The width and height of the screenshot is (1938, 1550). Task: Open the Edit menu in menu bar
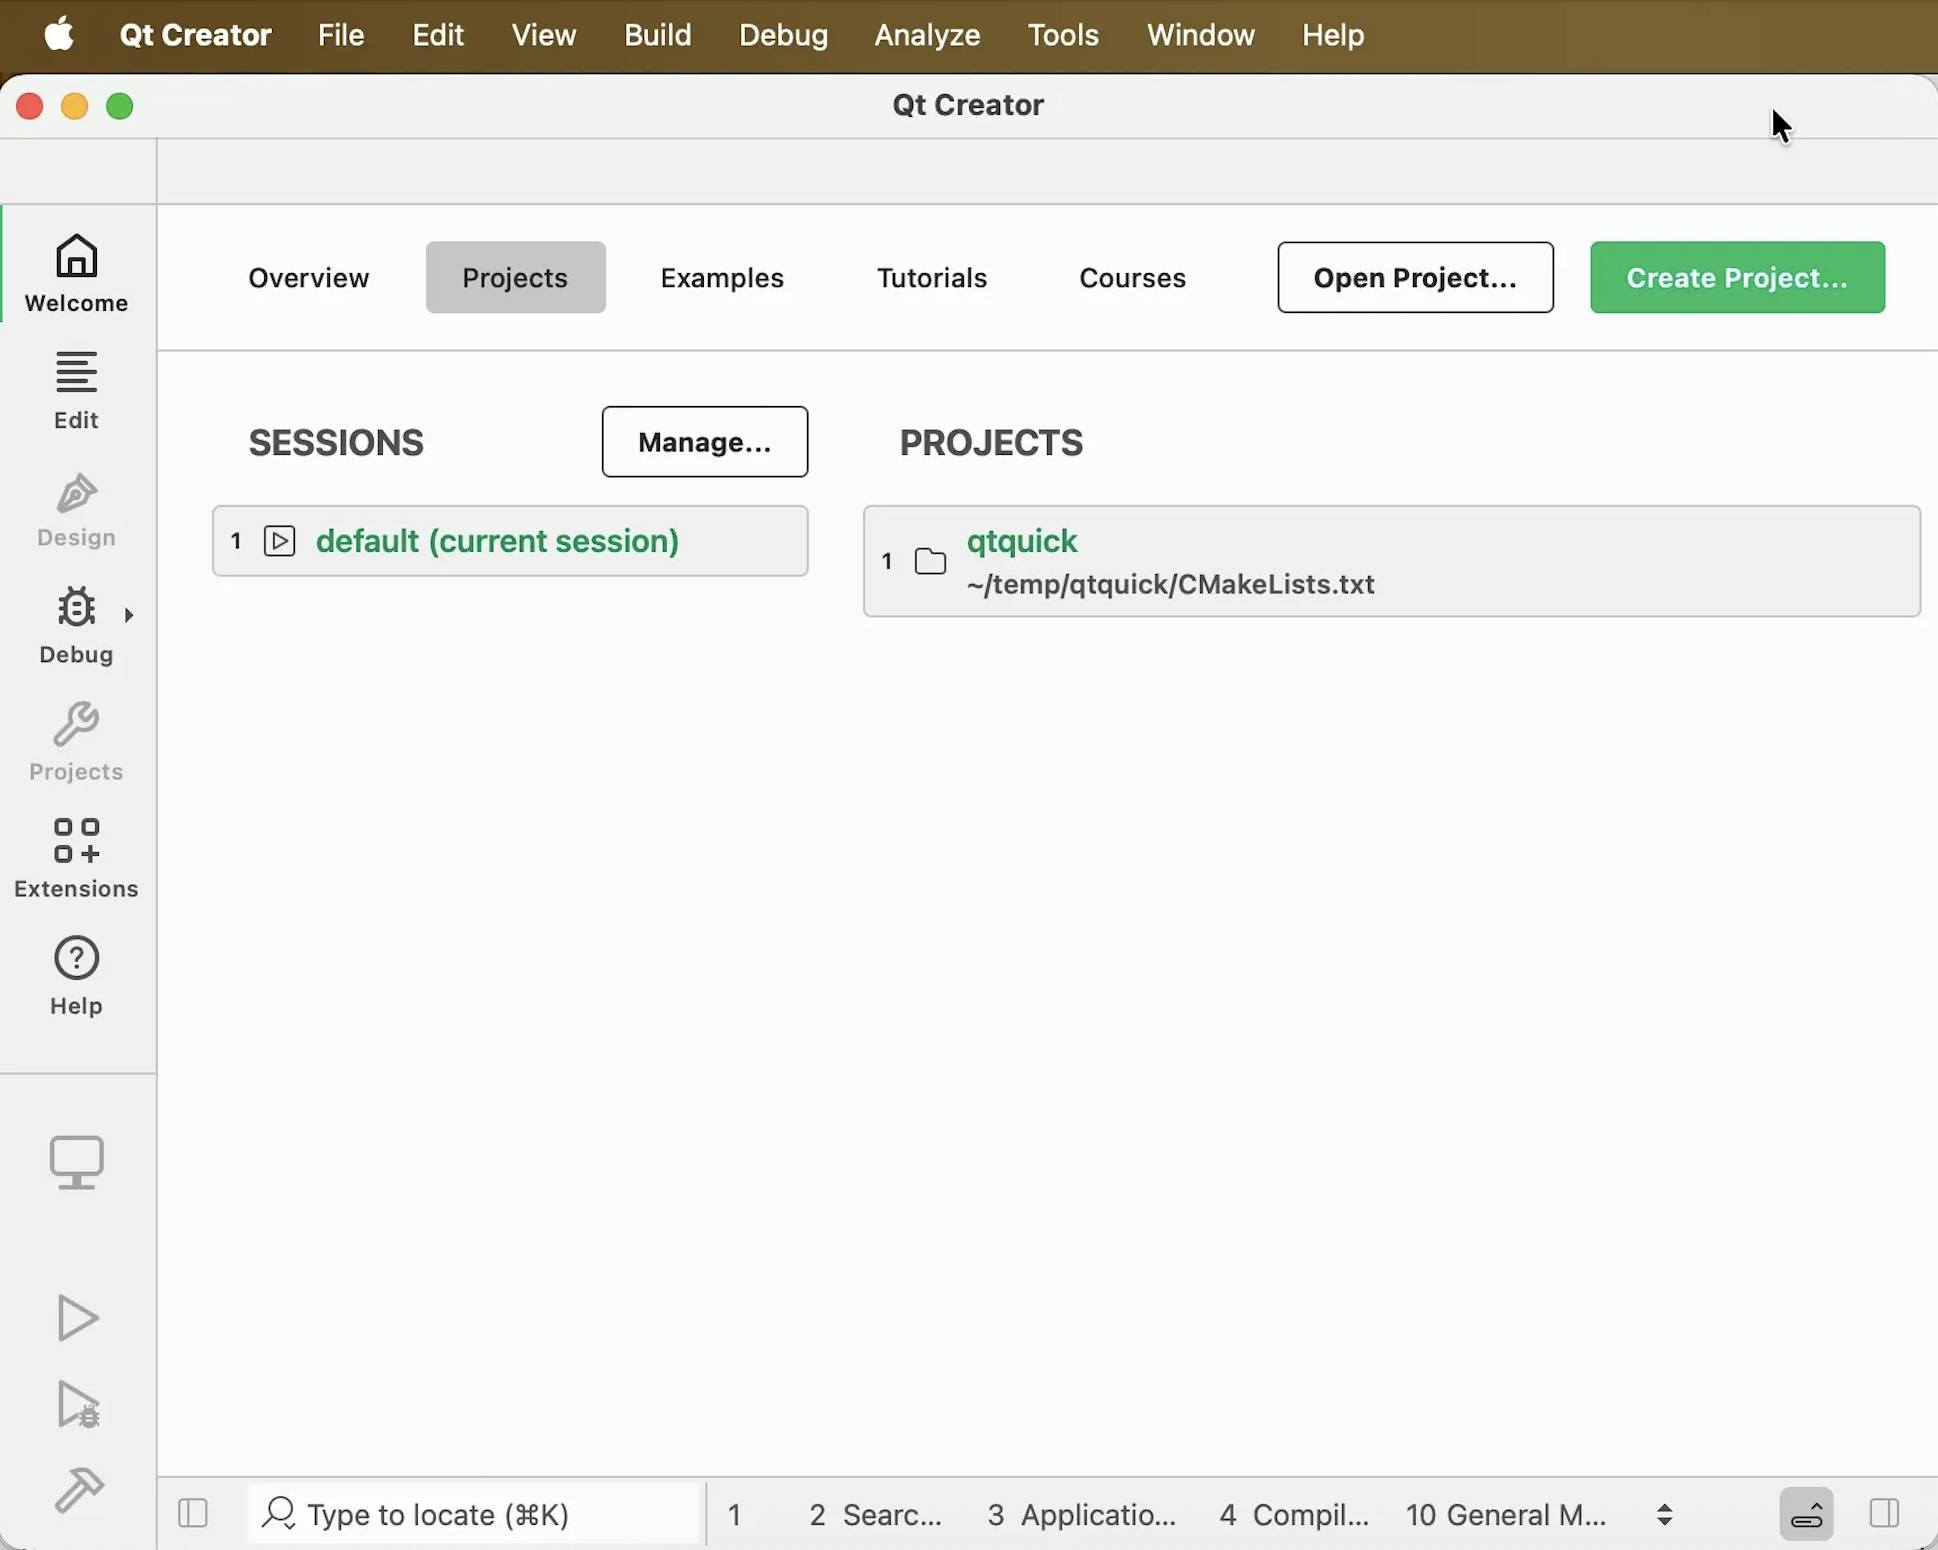(438, 36)
